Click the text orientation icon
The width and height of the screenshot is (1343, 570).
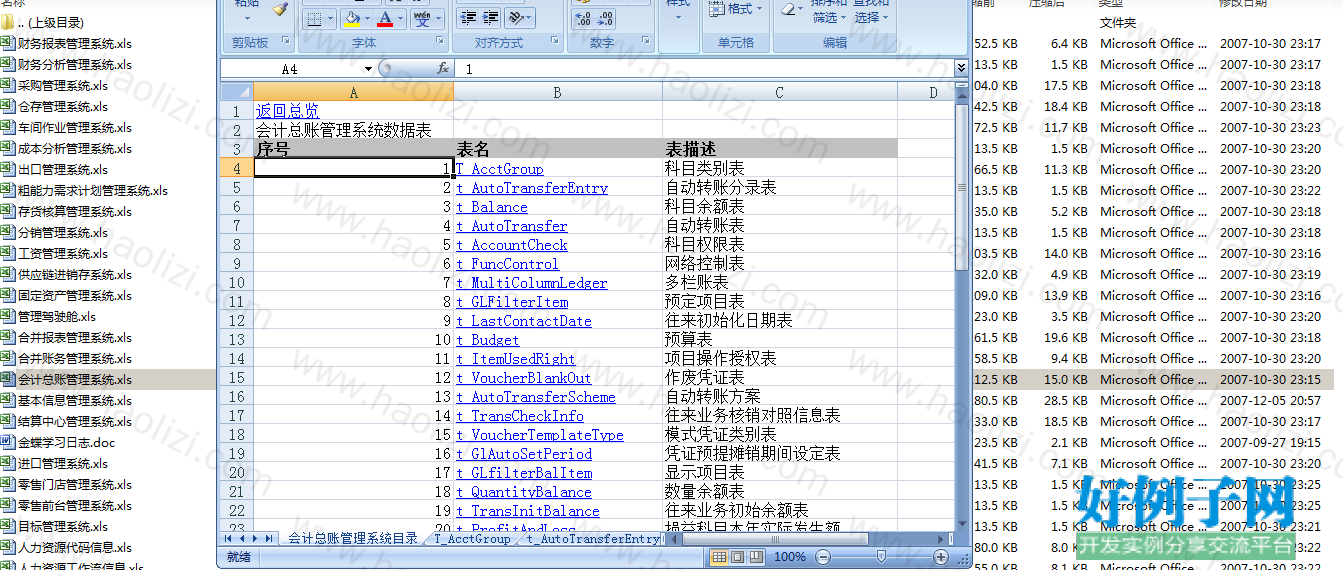(x=516, y=18)
